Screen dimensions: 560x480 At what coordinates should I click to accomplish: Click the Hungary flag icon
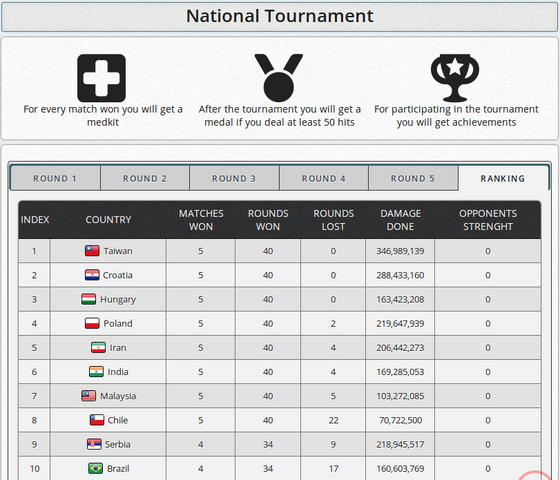point(89,299)
